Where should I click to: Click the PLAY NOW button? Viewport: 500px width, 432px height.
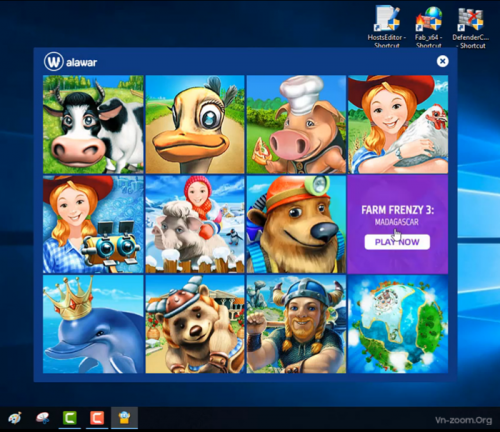397,242
